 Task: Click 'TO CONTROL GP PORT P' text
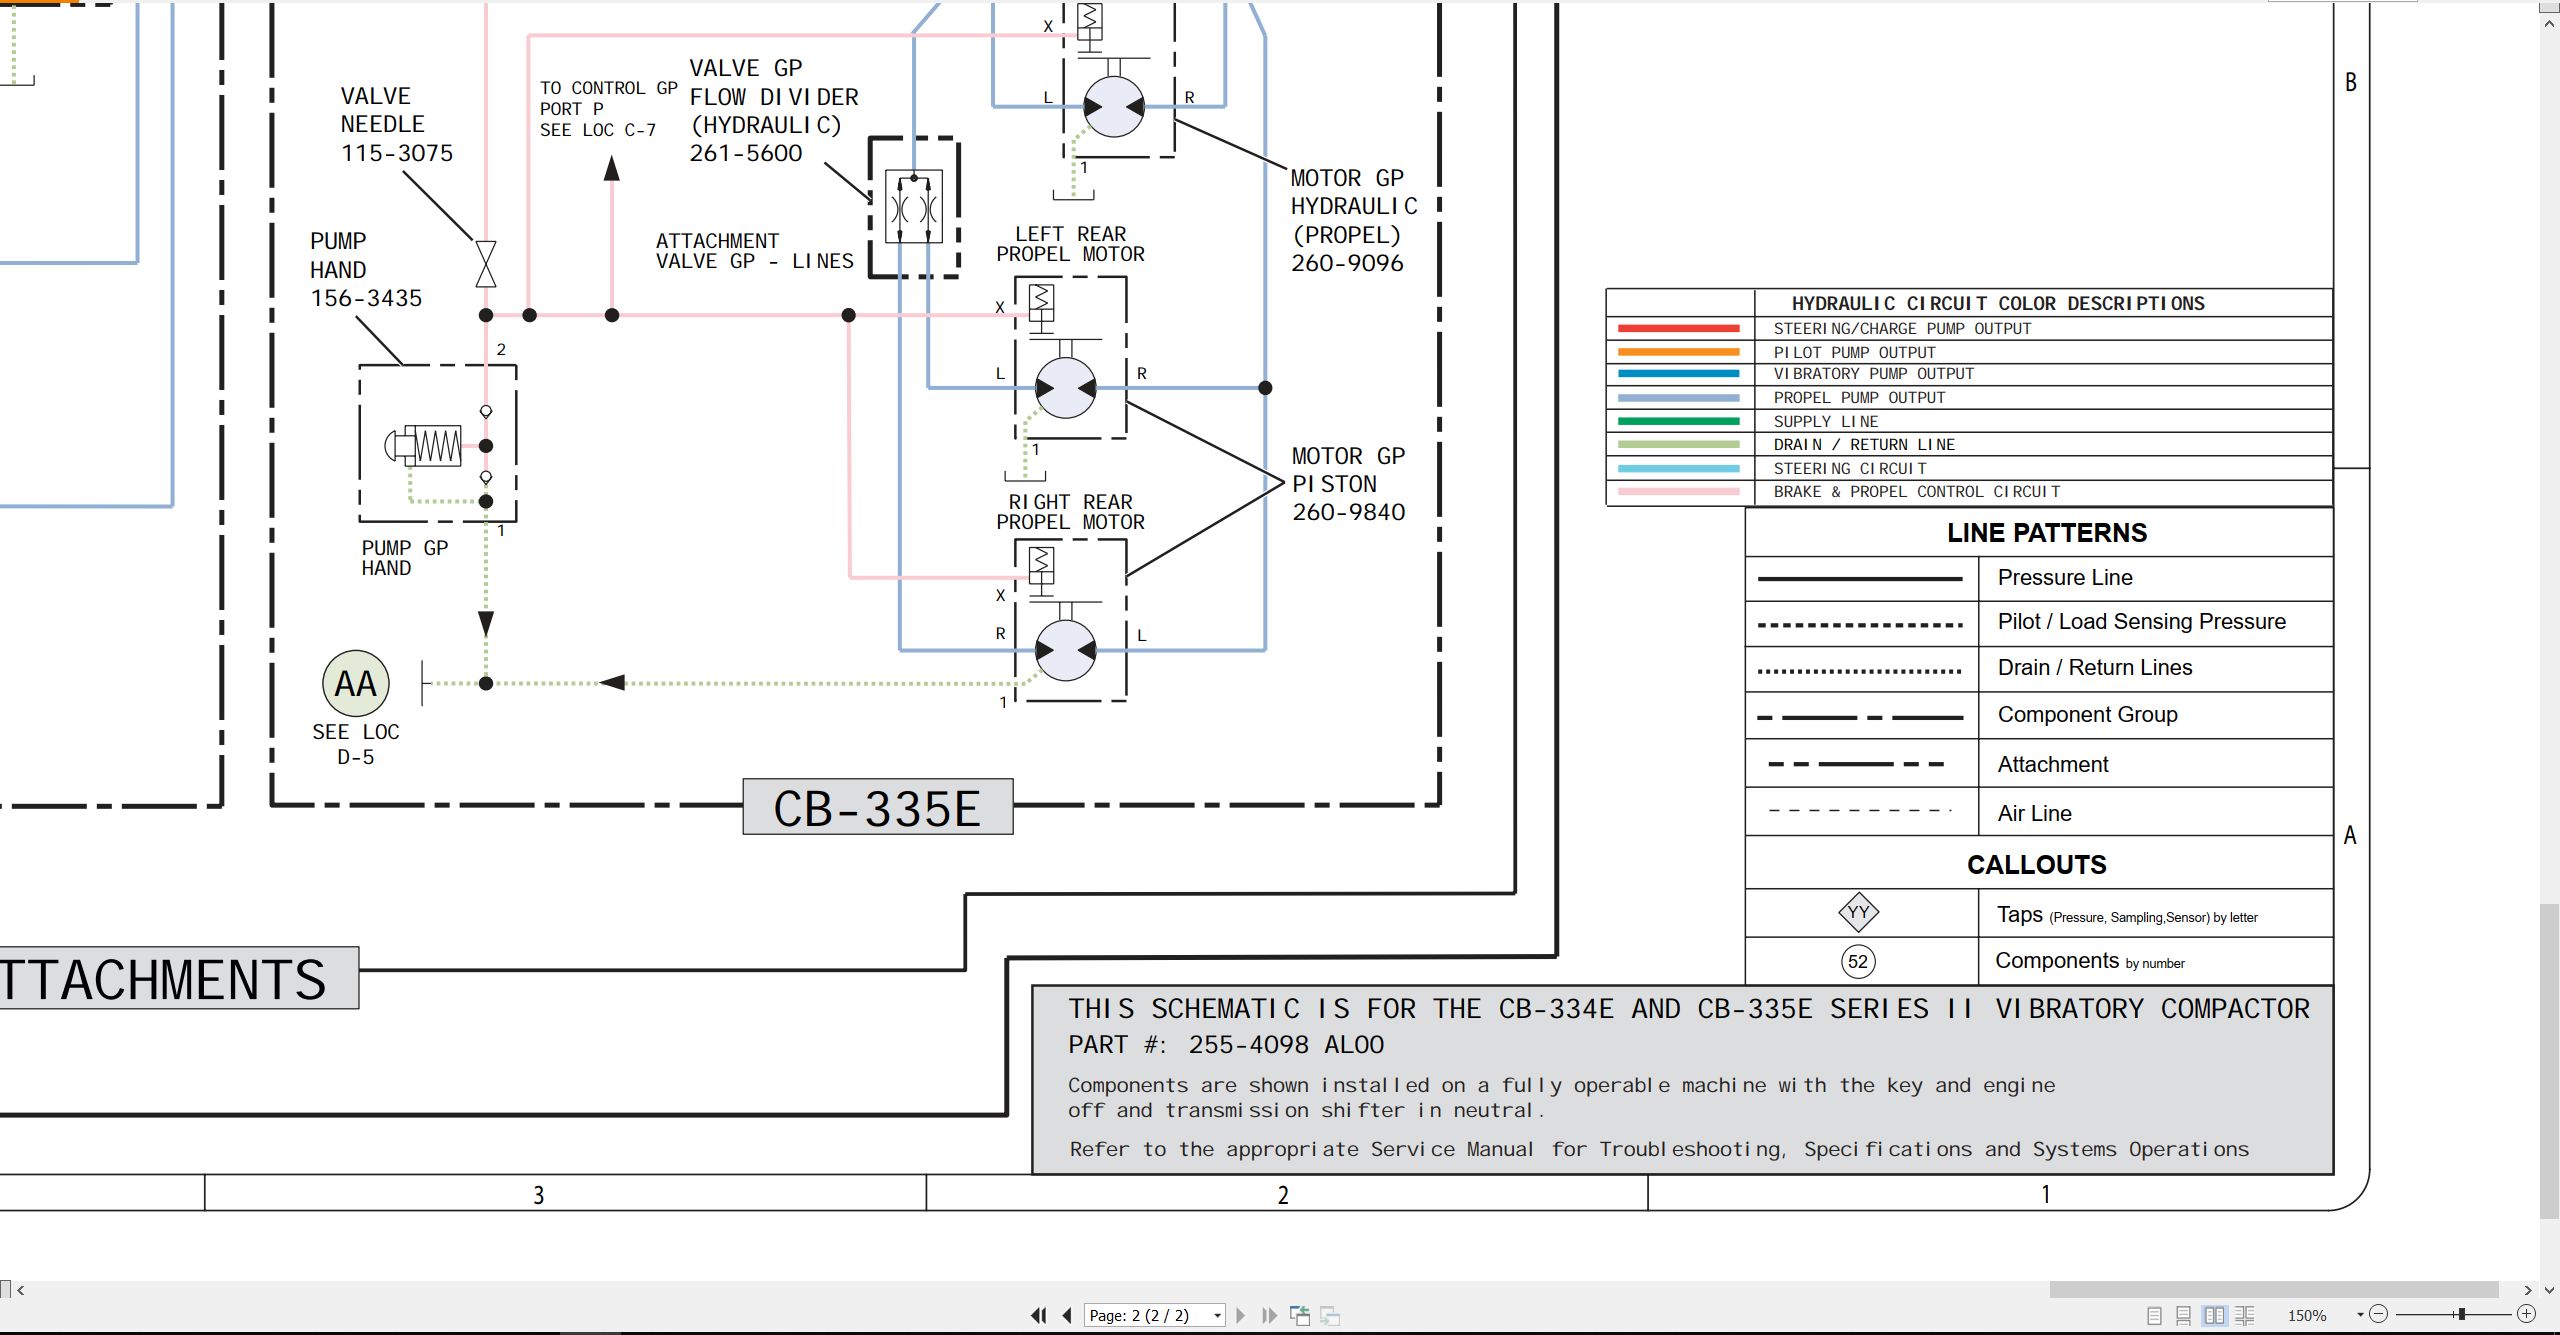608,99
